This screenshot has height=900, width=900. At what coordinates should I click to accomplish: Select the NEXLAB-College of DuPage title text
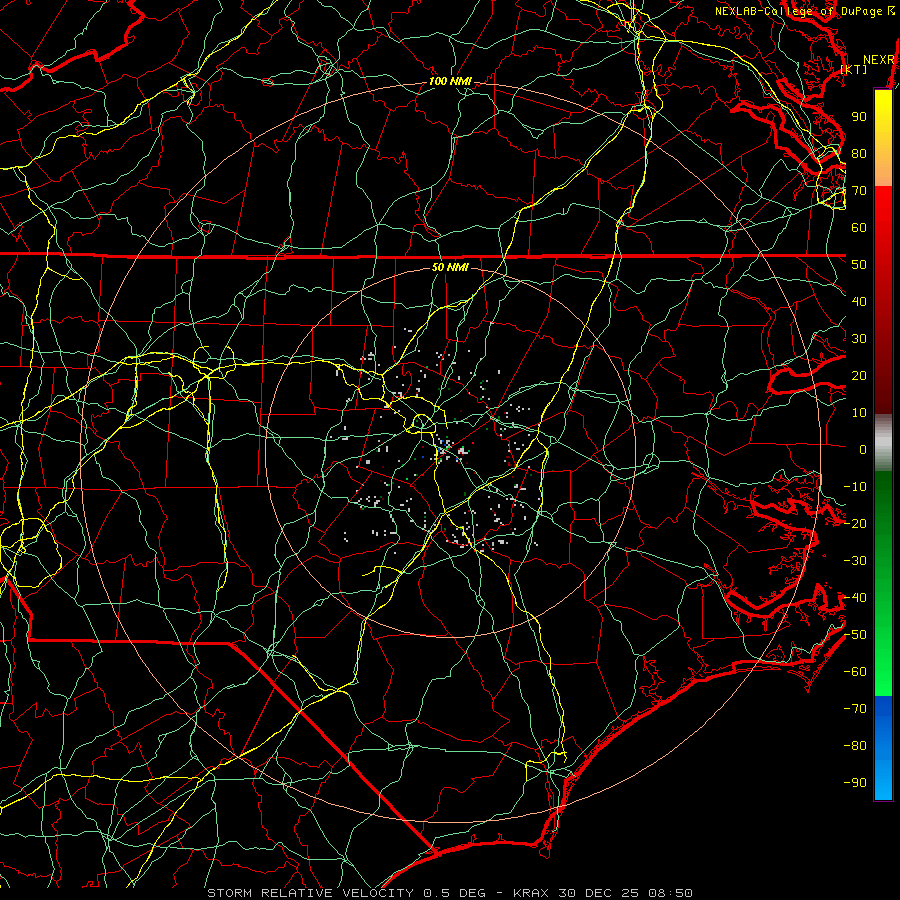[799, 11]
